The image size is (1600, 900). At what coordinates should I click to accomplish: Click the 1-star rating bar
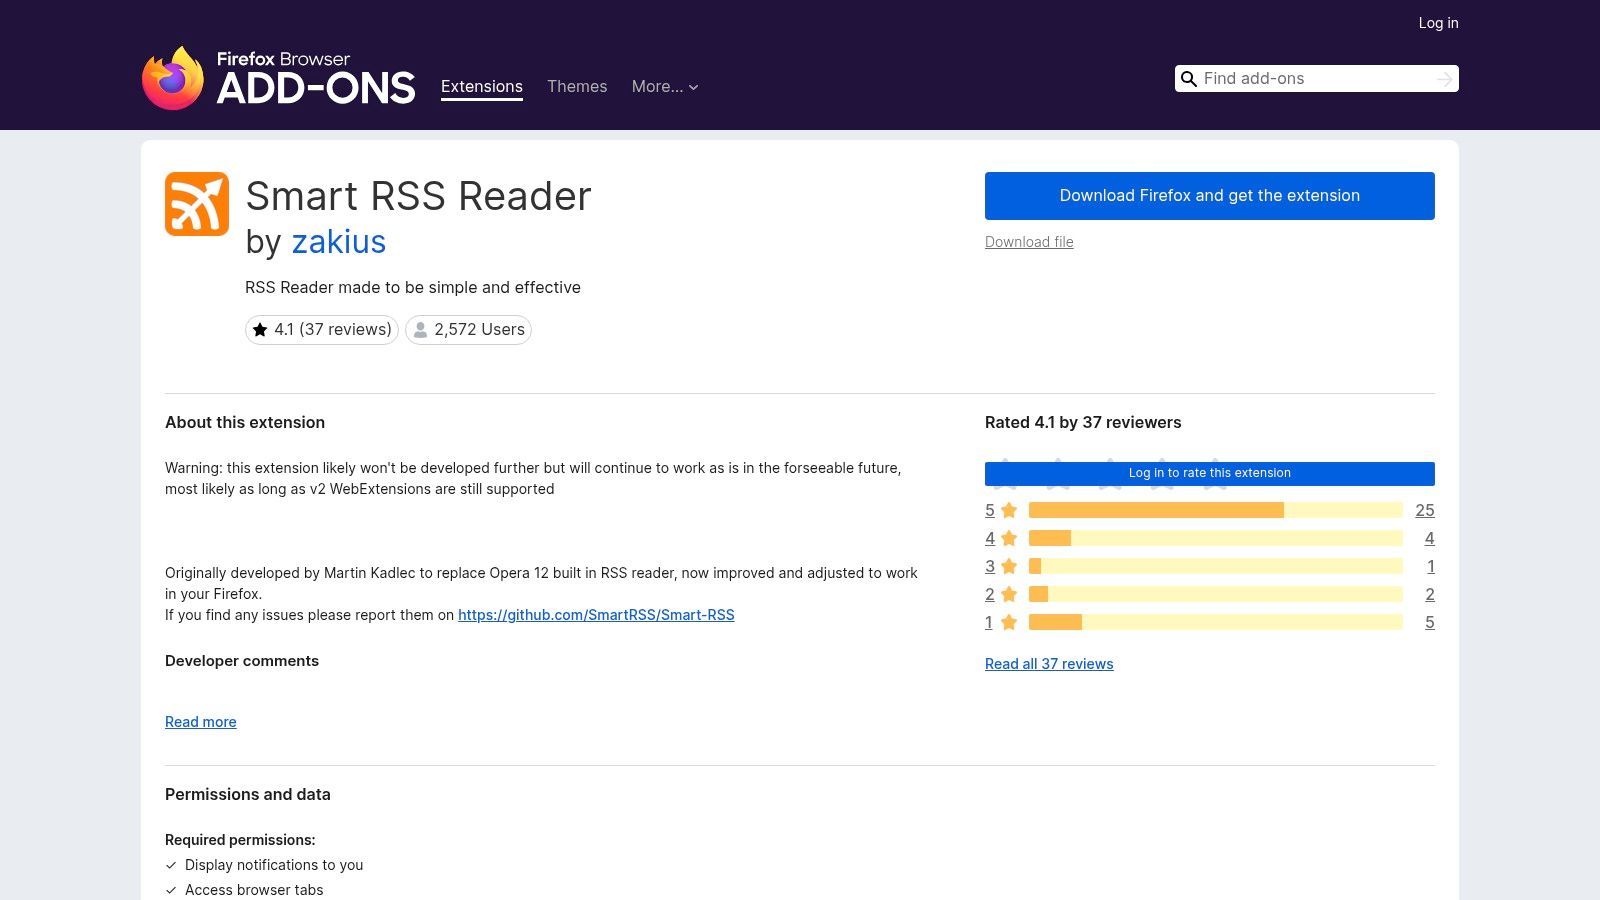coord(1216,622)
